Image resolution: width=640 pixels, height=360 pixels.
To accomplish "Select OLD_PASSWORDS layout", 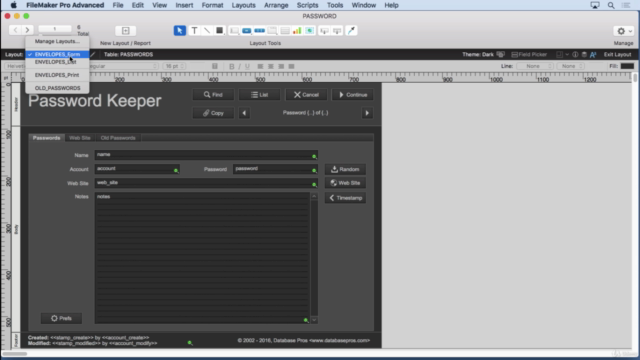I will click(x=57, y=88).
